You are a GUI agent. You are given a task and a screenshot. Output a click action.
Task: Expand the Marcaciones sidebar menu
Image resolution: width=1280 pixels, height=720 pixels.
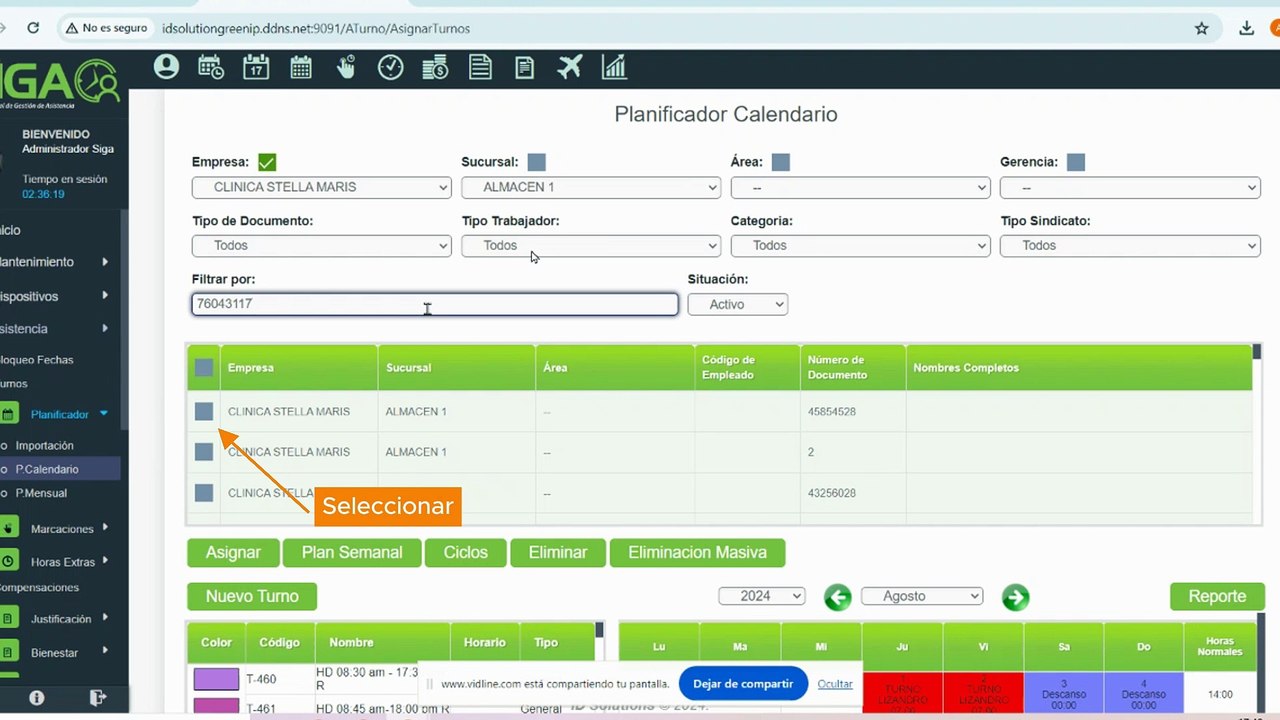click(105, 528)
